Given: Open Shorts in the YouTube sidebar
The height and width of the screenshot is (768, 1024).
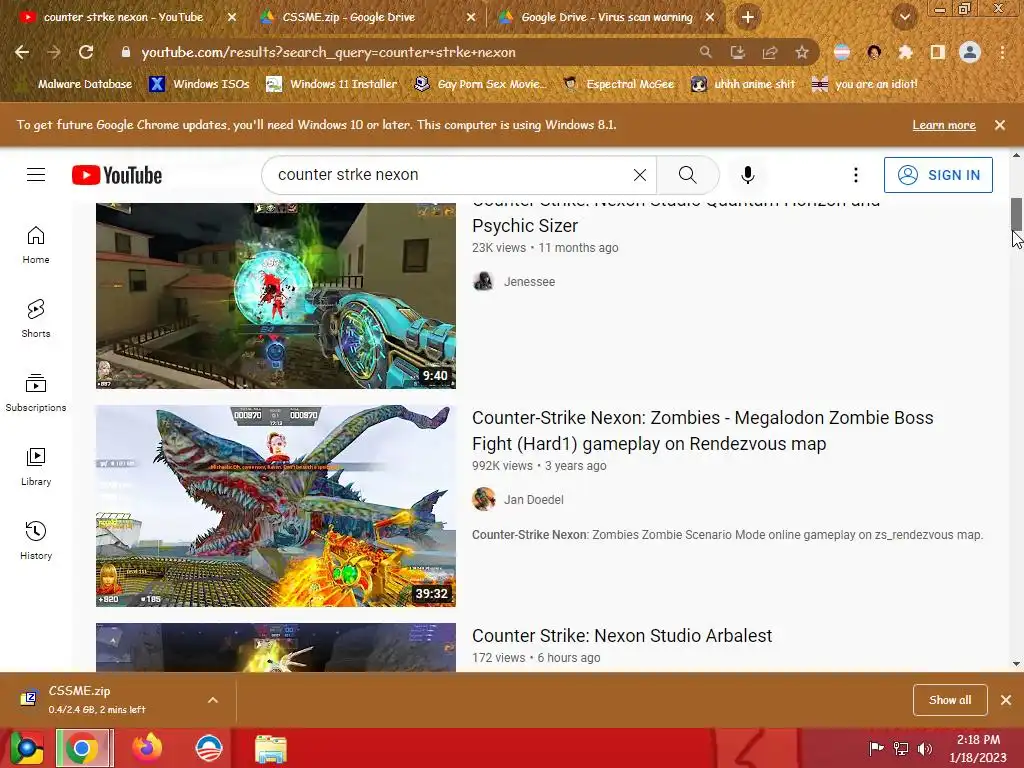Looking at the screenshot, I should tap(36, 319).
